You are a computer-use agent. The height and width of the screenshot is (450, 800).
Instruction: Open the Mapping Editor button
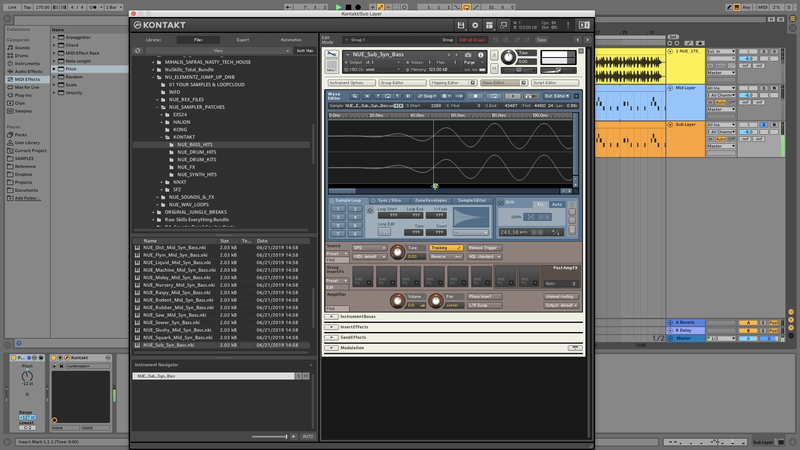(x=453, y=83)
